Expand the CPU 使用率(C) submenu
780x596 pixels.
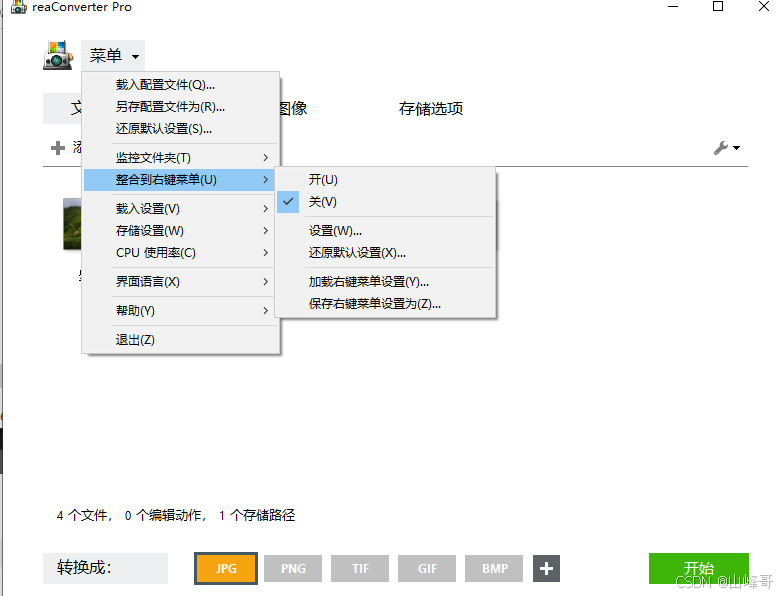[x=179, y=253]
